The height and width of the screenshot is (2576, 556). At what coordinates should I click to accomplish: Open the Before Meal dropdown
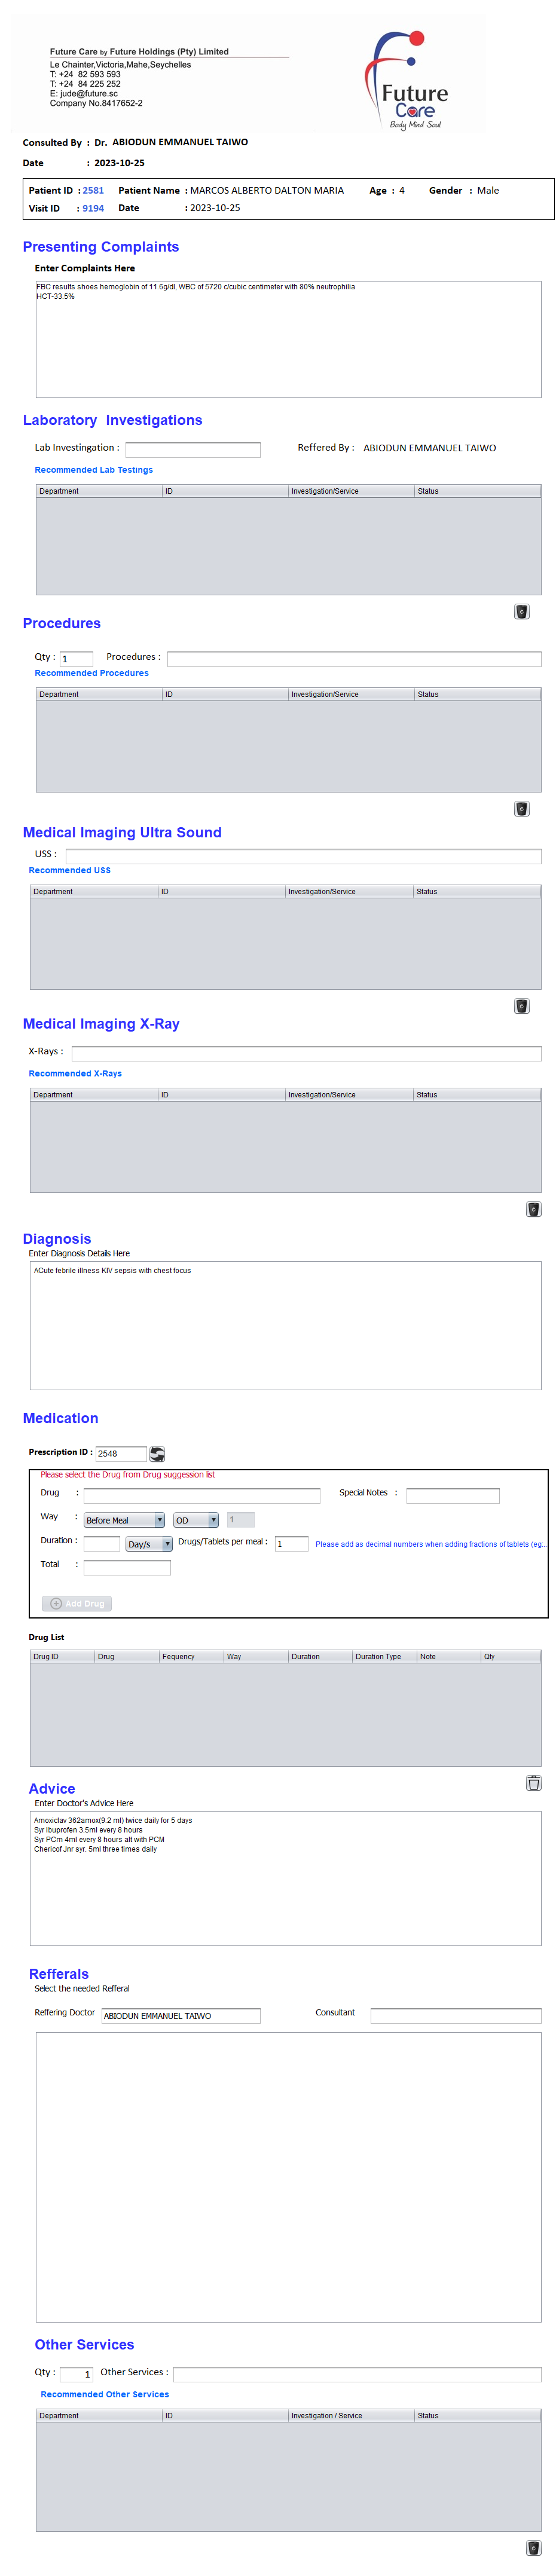point(124,1520)
